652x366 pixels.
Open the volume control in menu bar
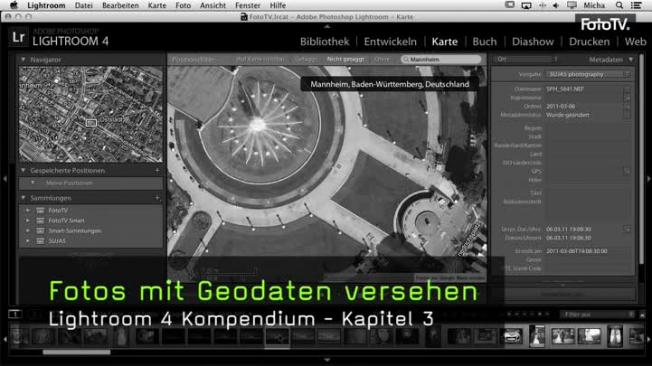(x=556, y=5)
